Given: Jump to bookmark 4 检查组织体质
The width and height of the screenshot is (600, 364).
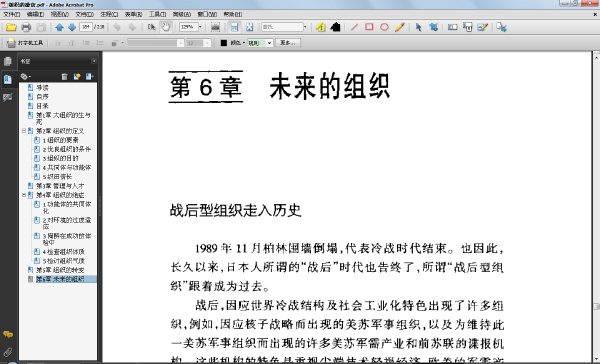Looking at the screenshot, I should point(64,252).
